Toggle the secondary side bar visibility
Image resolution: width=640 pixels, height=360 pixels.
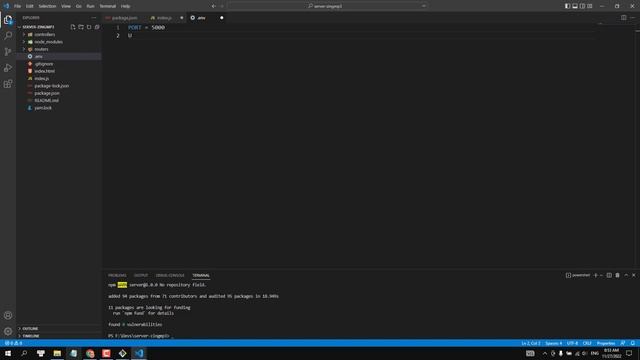tap(582, 6)
